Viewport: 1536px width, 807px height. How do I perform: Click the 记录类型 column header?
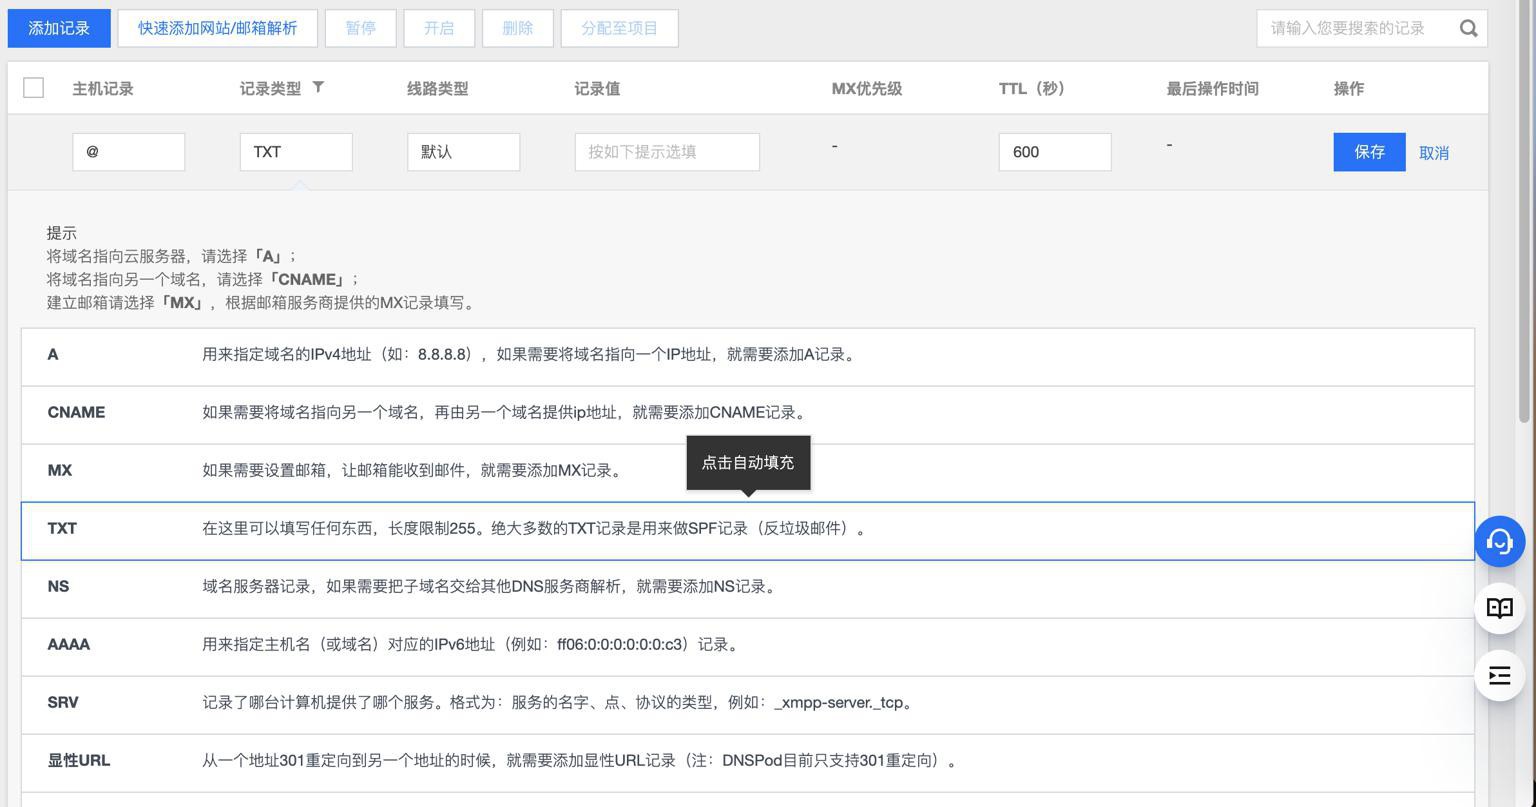click(x=270, y=88)
